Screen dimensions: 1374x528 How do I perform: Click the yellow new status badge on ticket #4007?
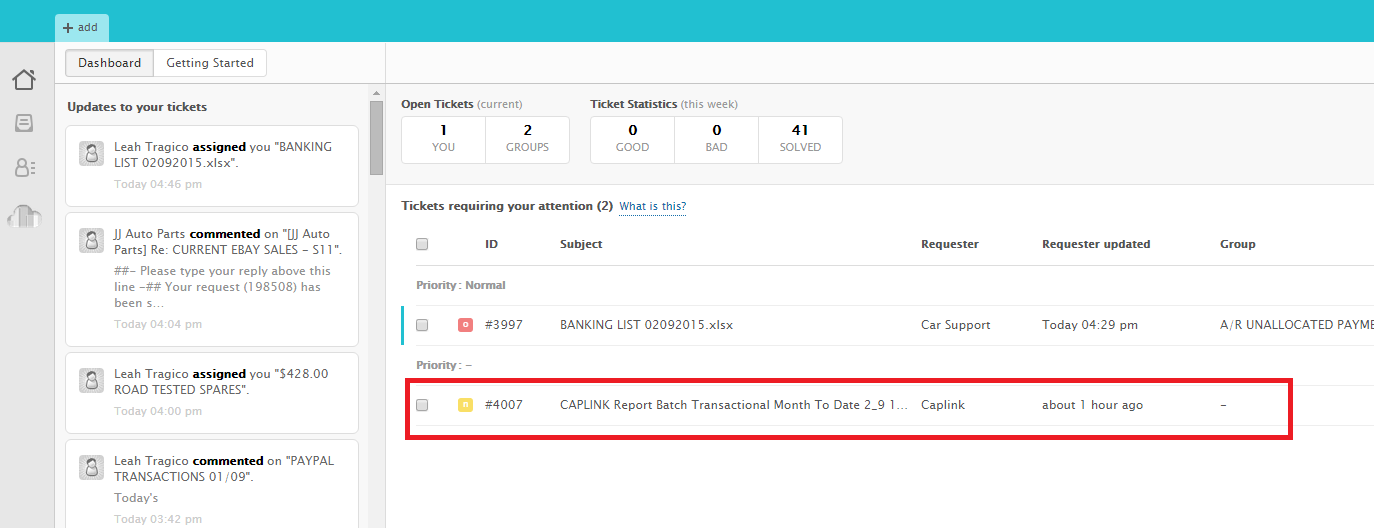coord(465,405)
